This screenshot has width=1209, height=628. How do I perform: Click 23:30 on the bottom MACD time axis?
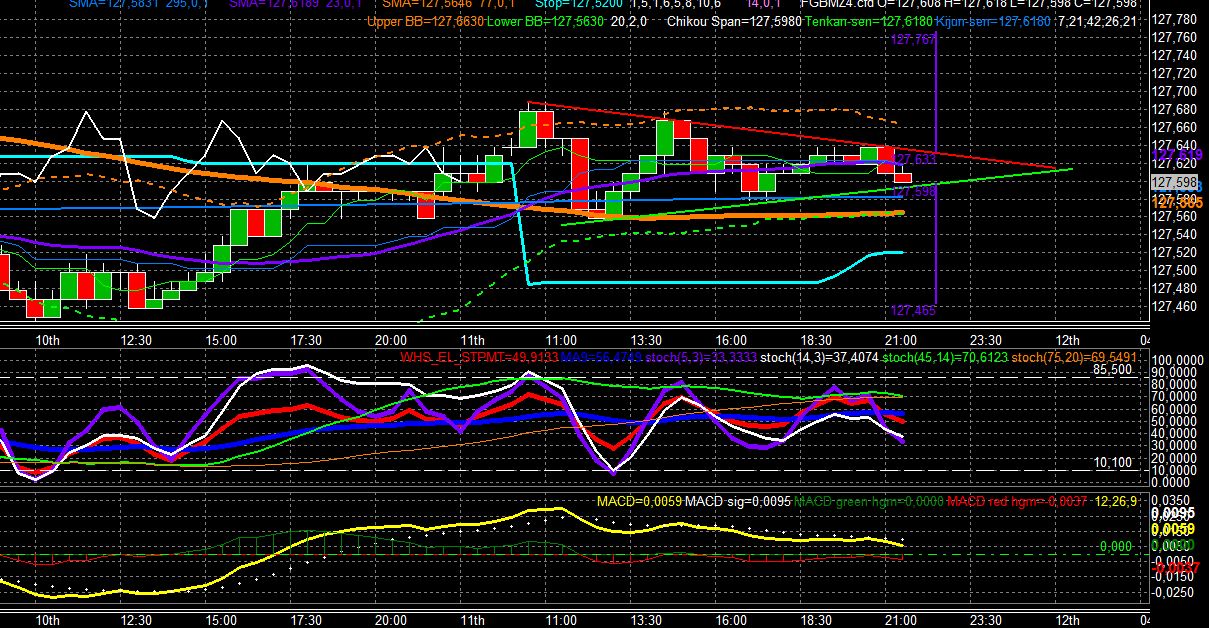point(987,620)
